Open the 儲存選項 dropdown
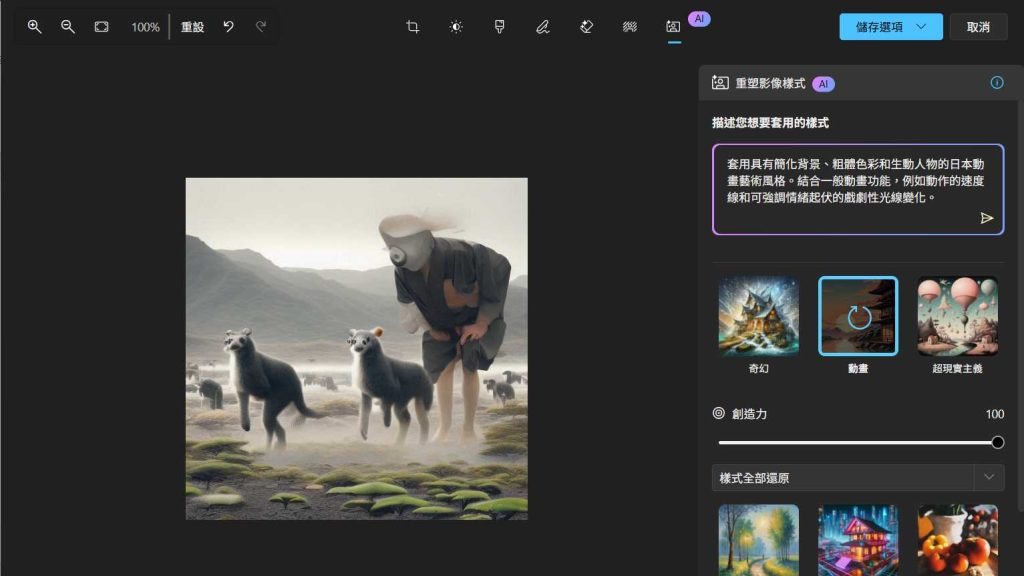Screen dimensions: 1024x576 [891, 27]
